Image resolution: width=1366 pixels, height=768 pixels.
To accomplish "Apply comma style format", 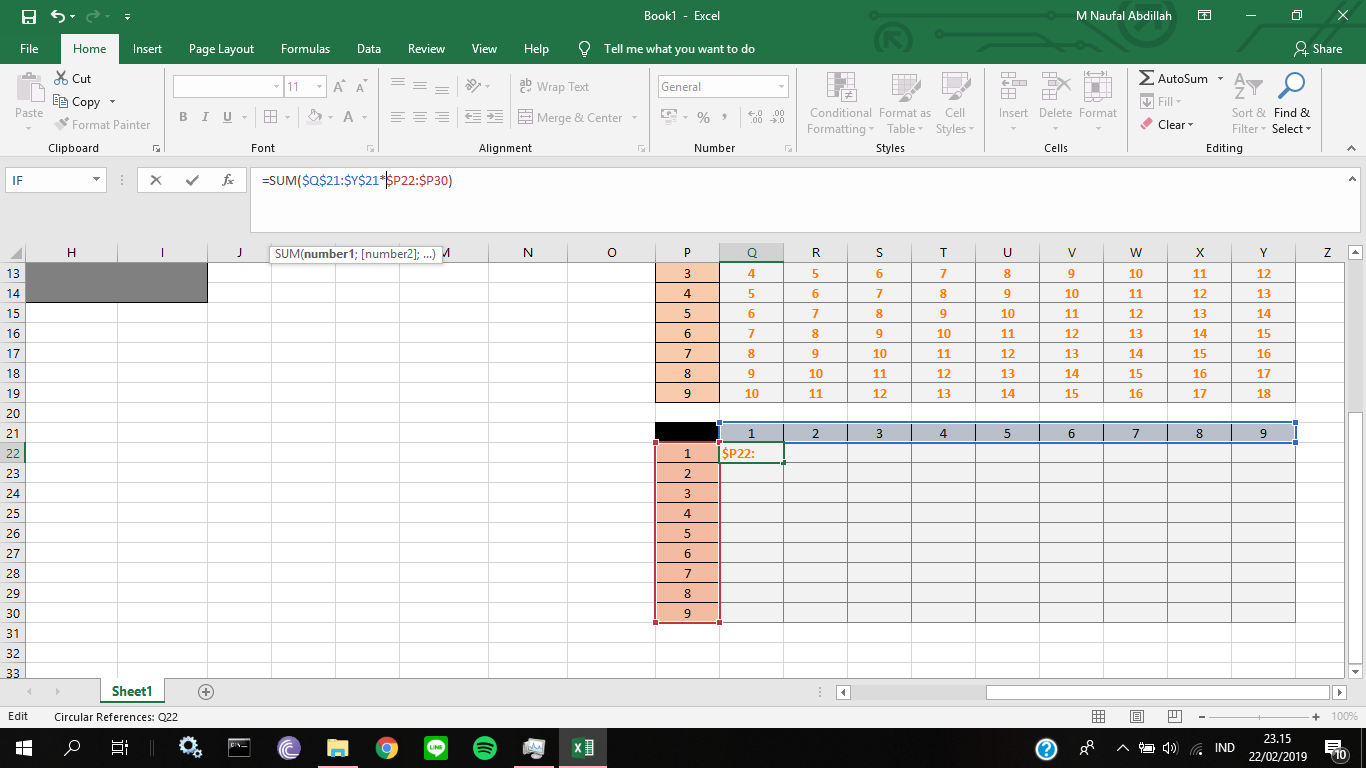I will 724,117.
